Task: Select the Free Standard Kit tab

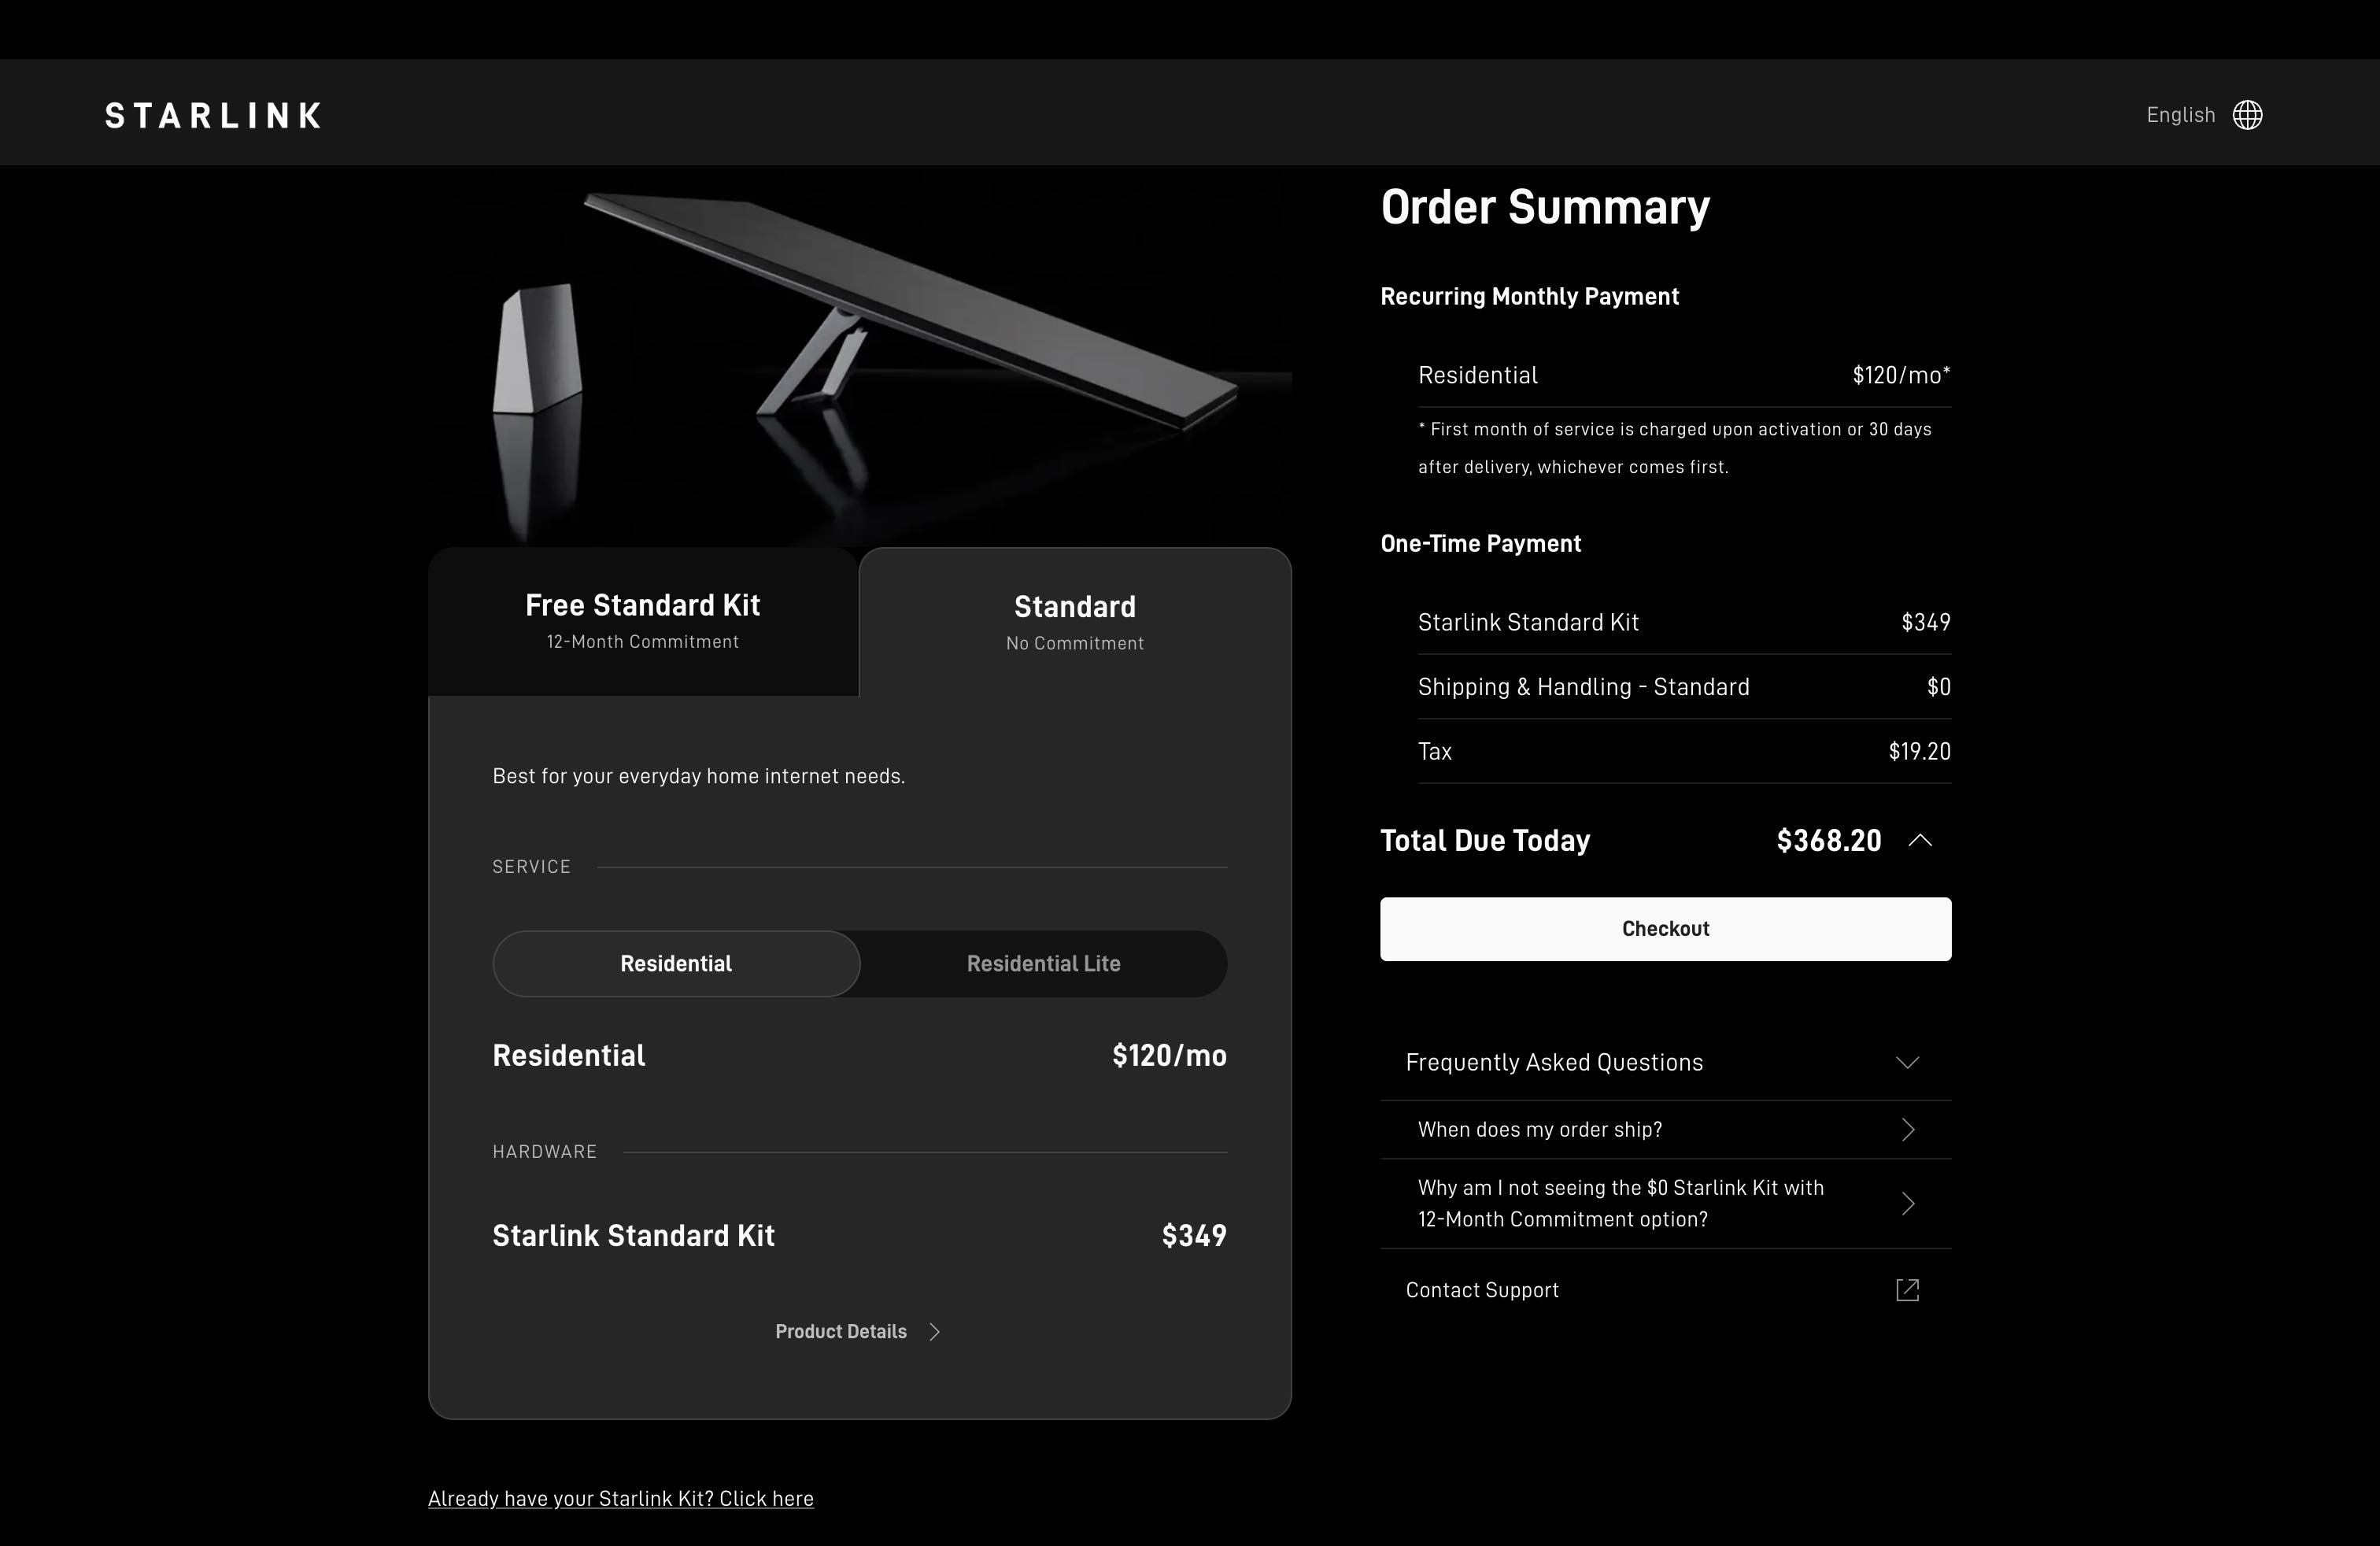Action: click(643, 621)
